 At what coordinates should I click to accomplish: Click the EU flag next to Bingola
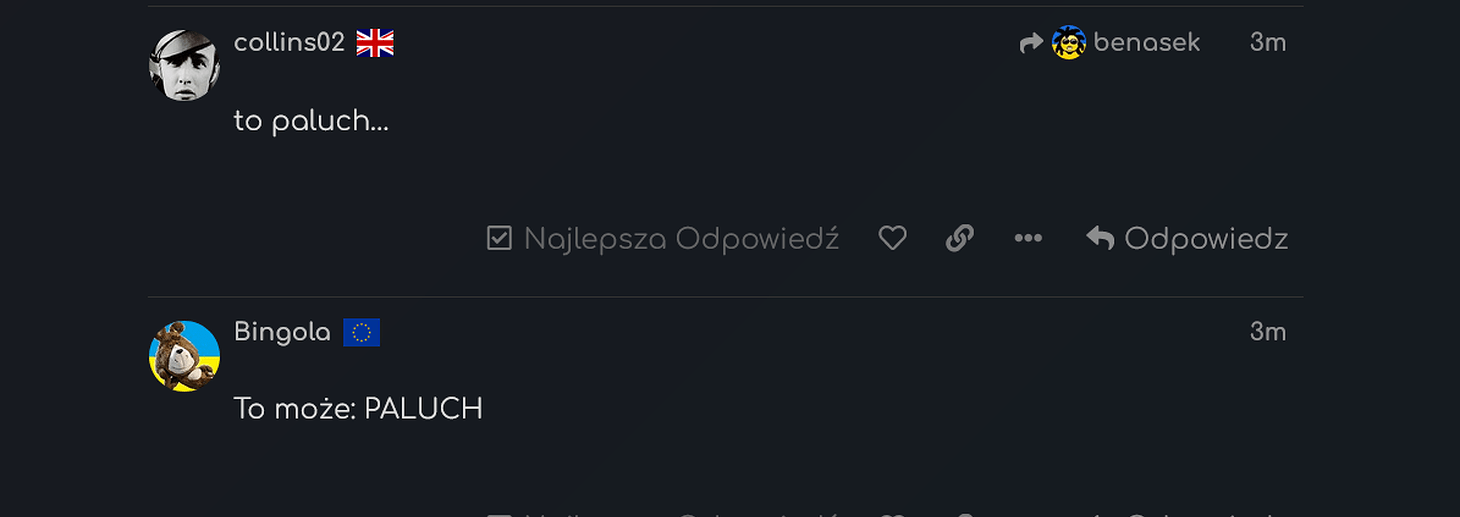click(x=361, y=332)
